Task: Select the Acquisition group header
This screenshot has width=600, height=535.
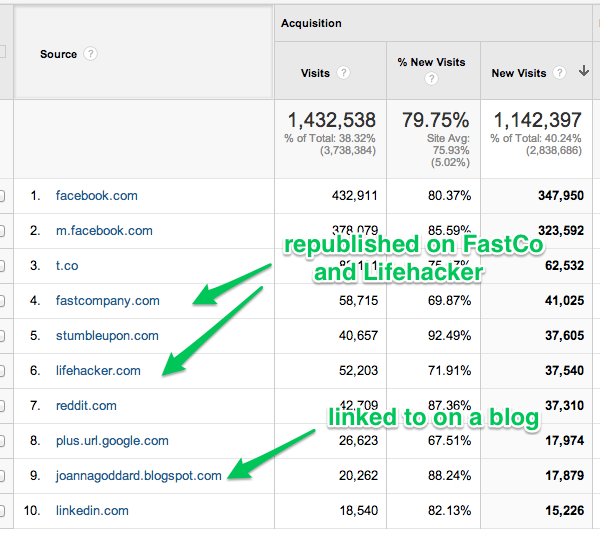Action: point(311,23)
